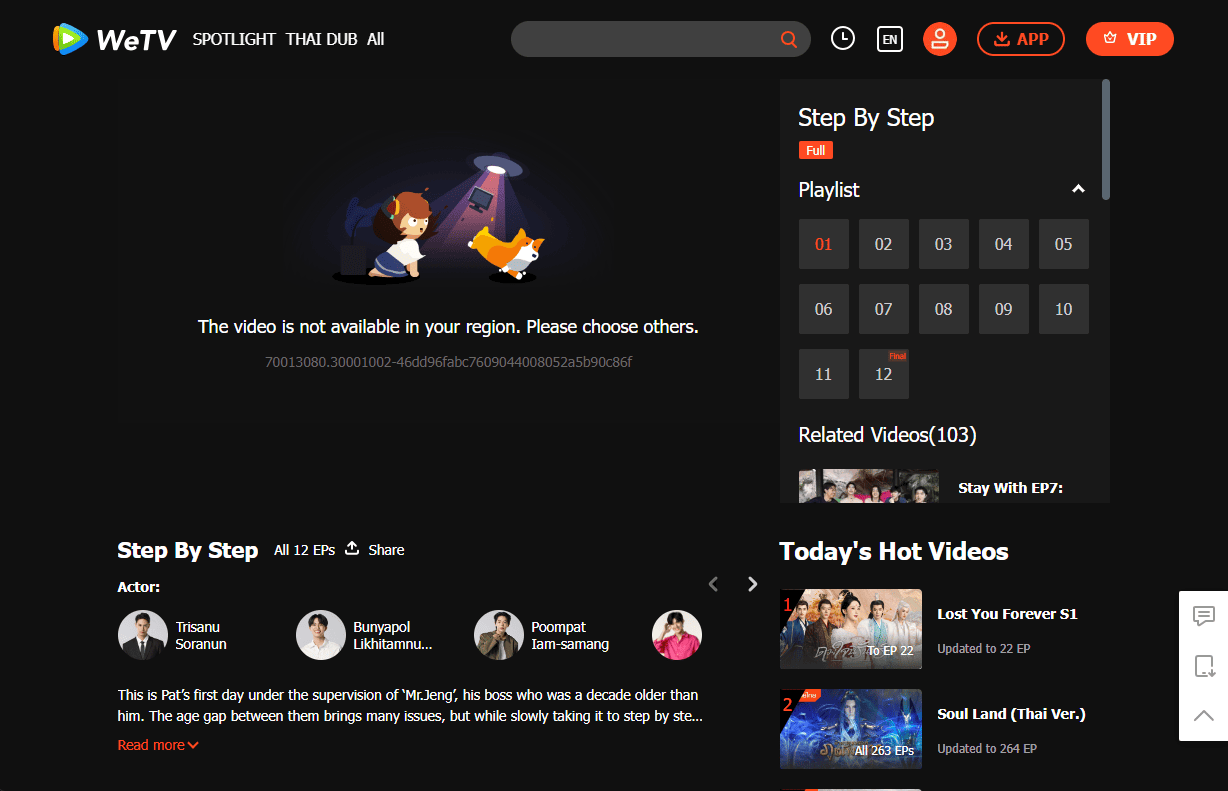
Task: Click the sidebar scrollbar
Action: click(1106, 140)
